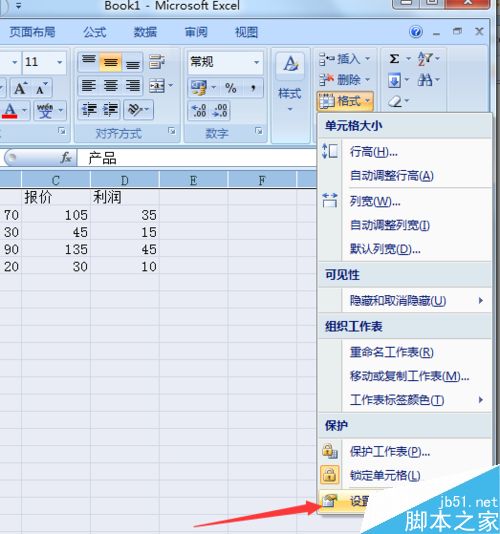The width and height of the screenshot is (500, 534).
Task: Click fill down icon
Action: (x=394, y=81)
